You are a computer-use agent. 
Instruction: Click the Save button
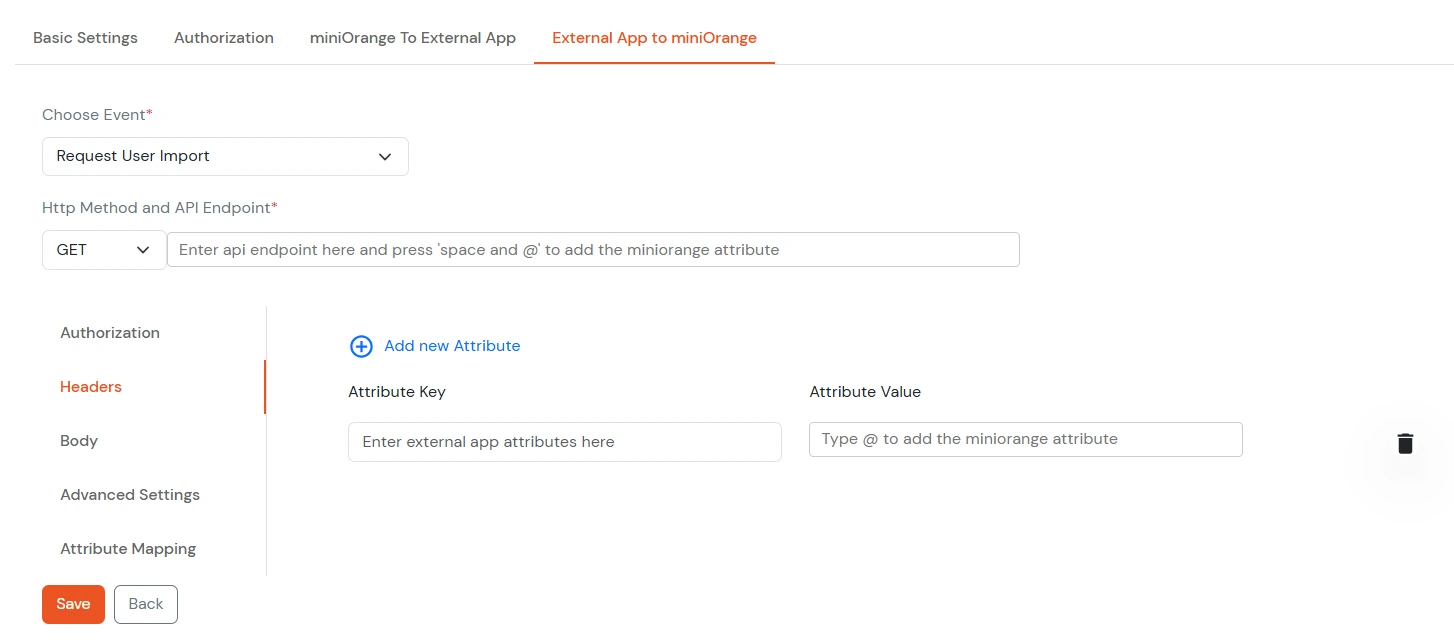click(73, 604)
